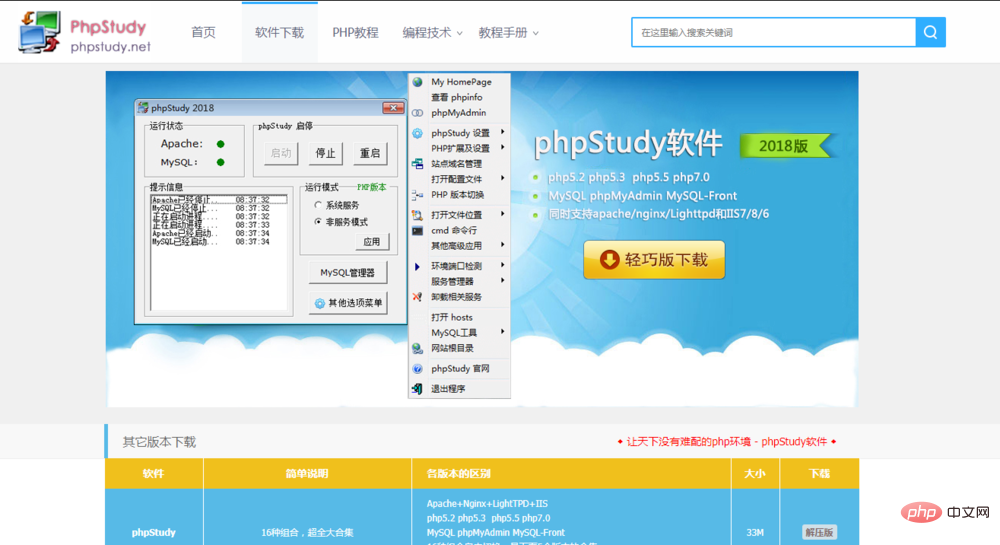Select the 系统服务 radio option
Image resolution: width=1000 pixels, height=545 pixels.
tap(318, 205)
